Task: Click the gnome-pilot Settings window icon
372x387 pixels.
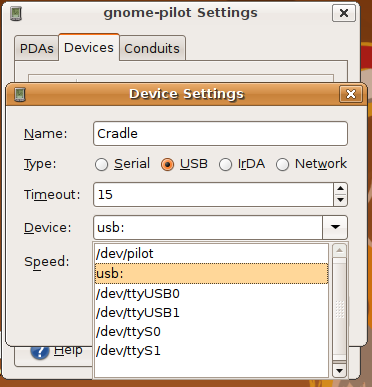Action: [16, 14]
